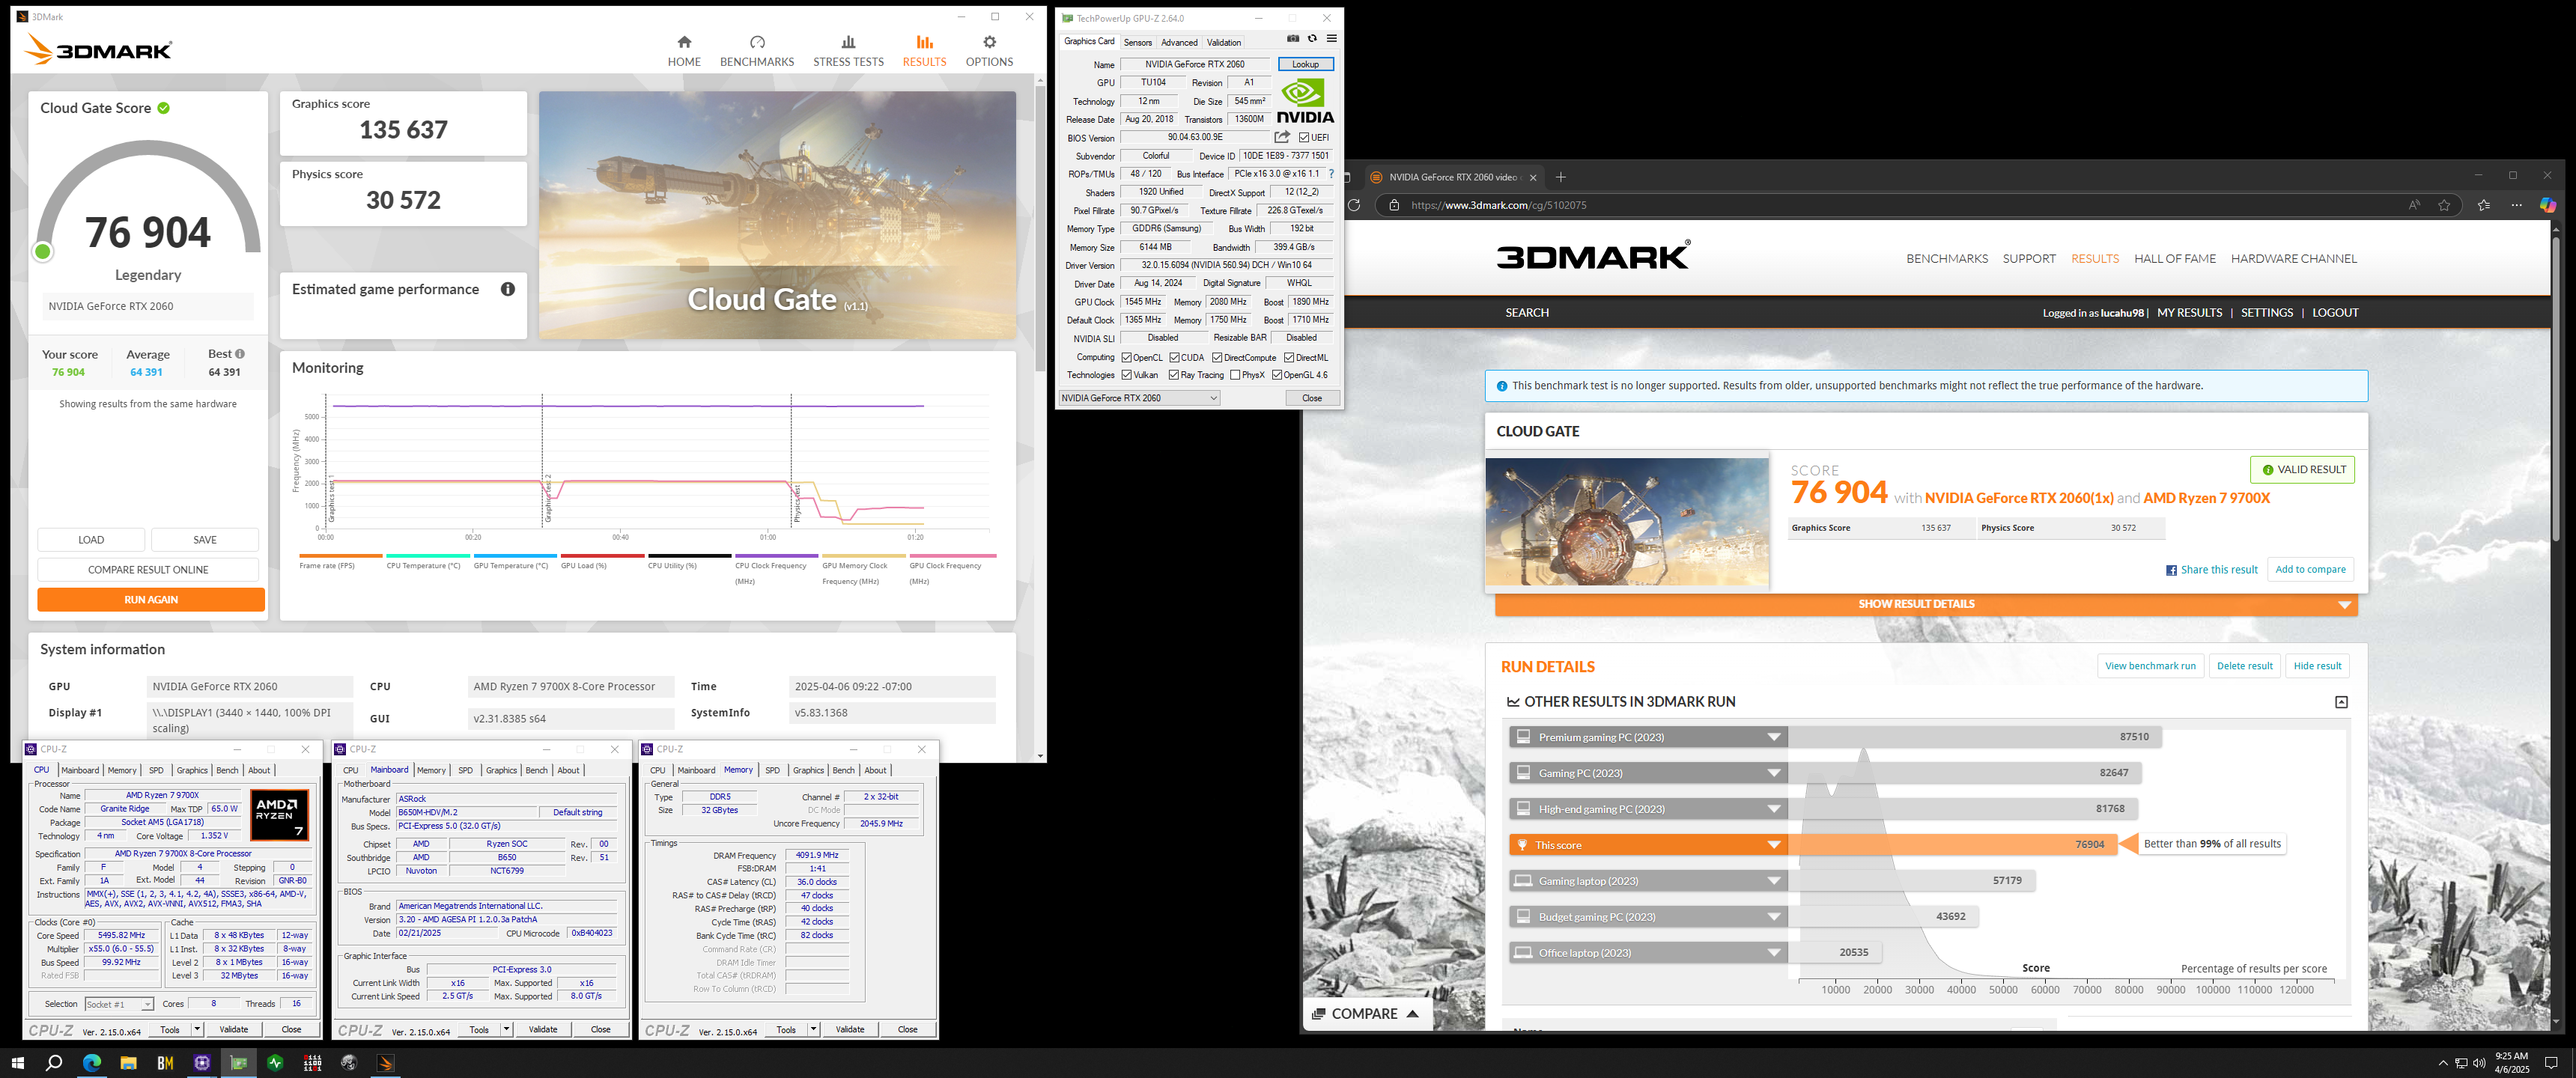Toggle the DirectCompute checkbox
Screen dimensions: 2576x1078
point(1217,357)
